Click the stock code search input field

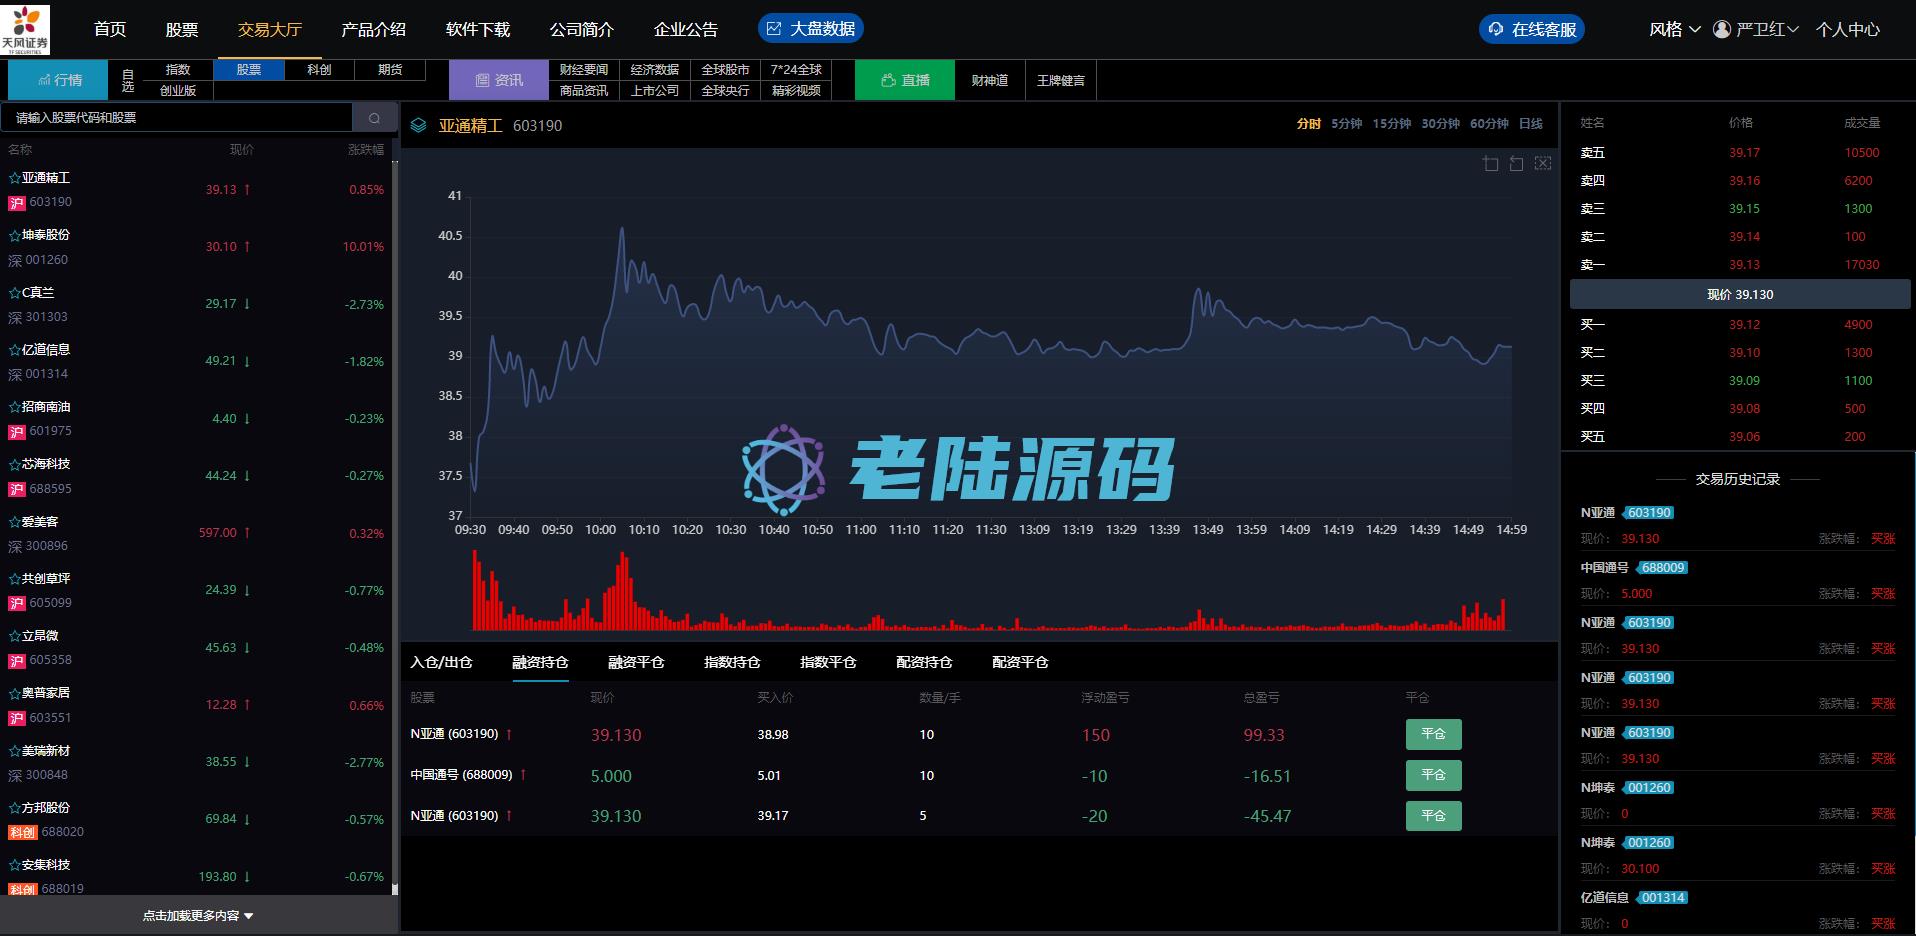[x=178, y=118]
